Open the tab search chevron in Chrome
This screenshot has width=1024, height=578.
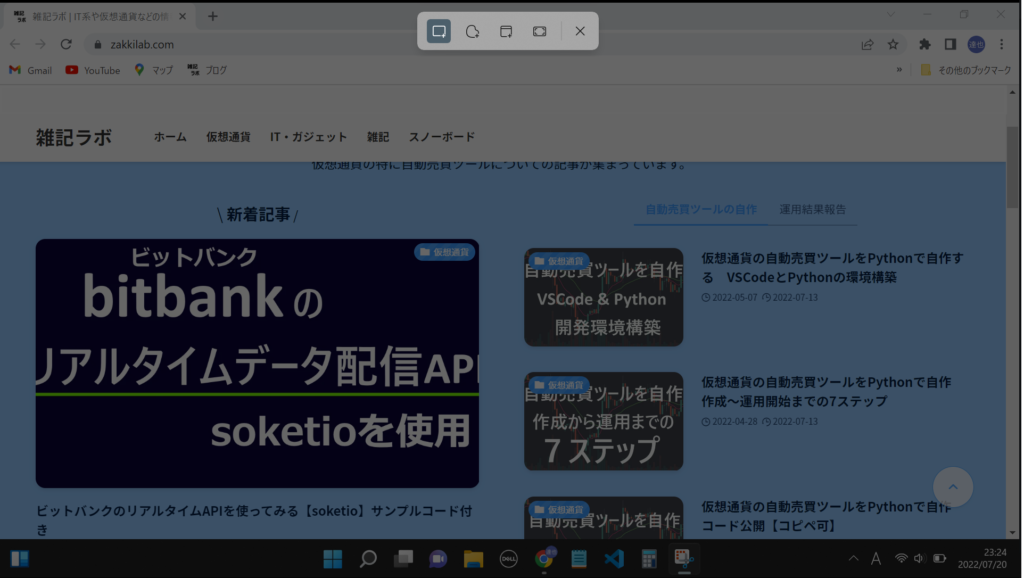[x=891, y=14]
